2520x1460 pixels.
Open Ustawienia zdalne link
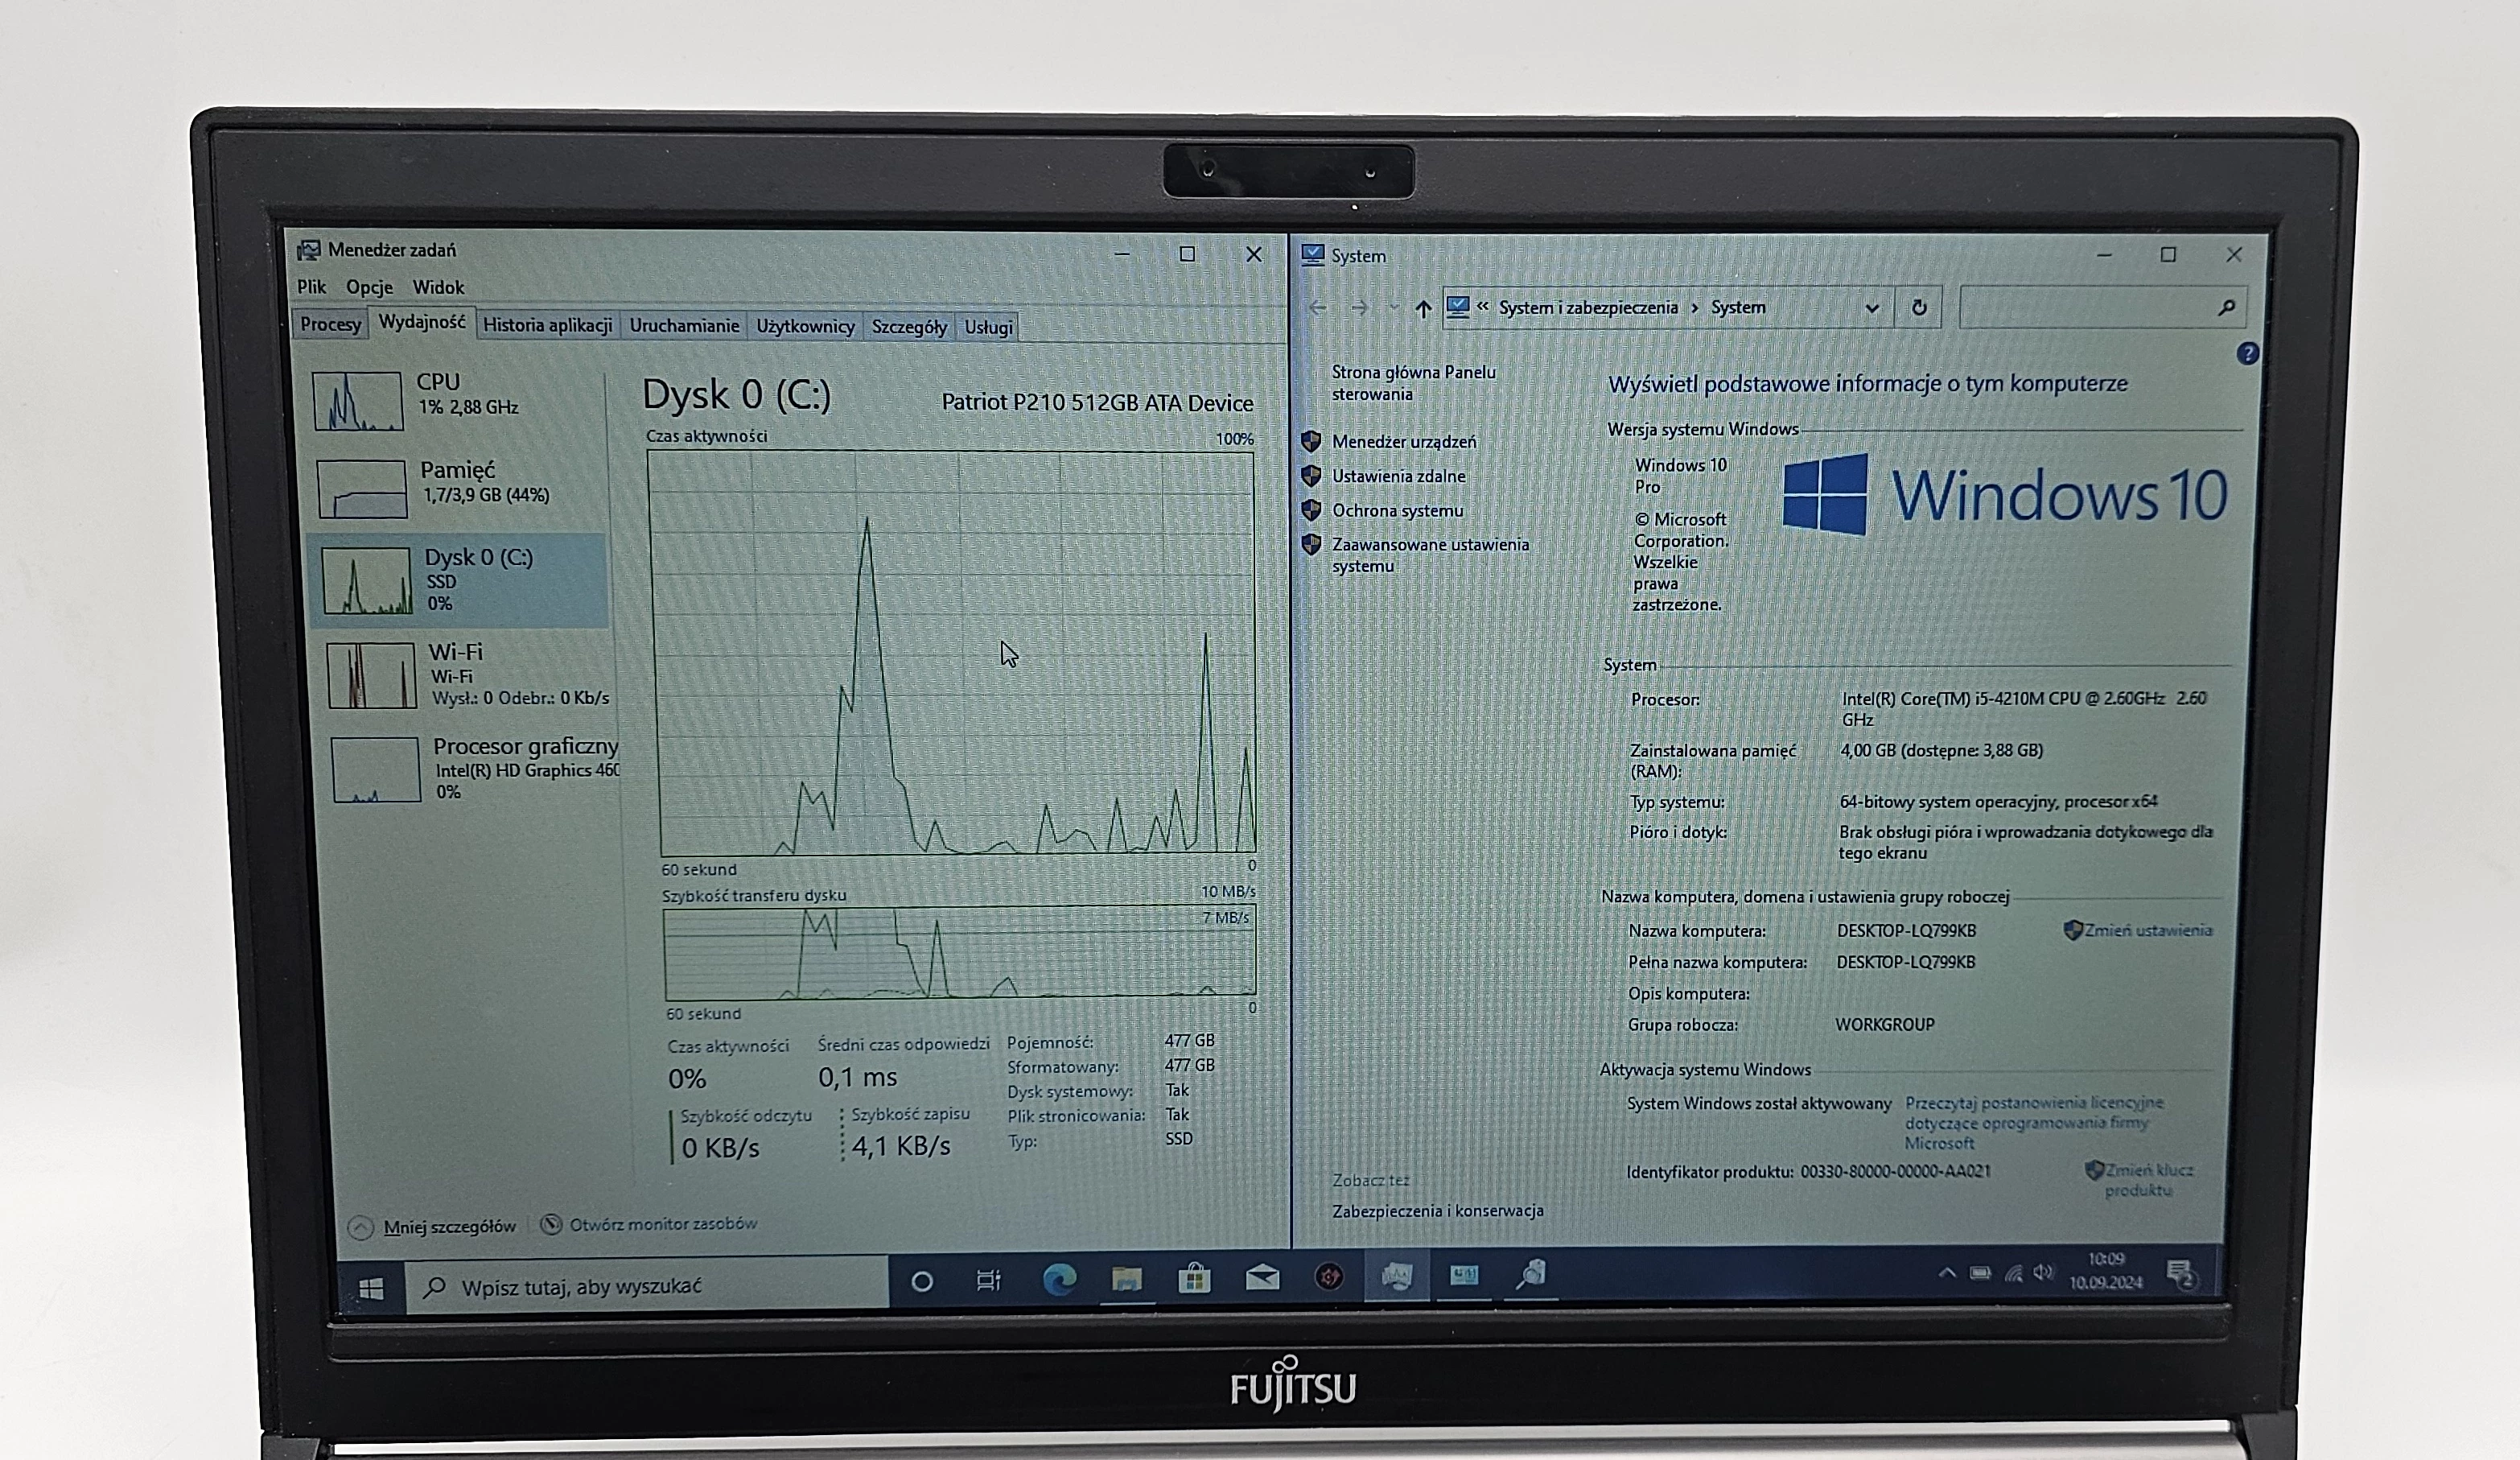(x=1398, y=477)
